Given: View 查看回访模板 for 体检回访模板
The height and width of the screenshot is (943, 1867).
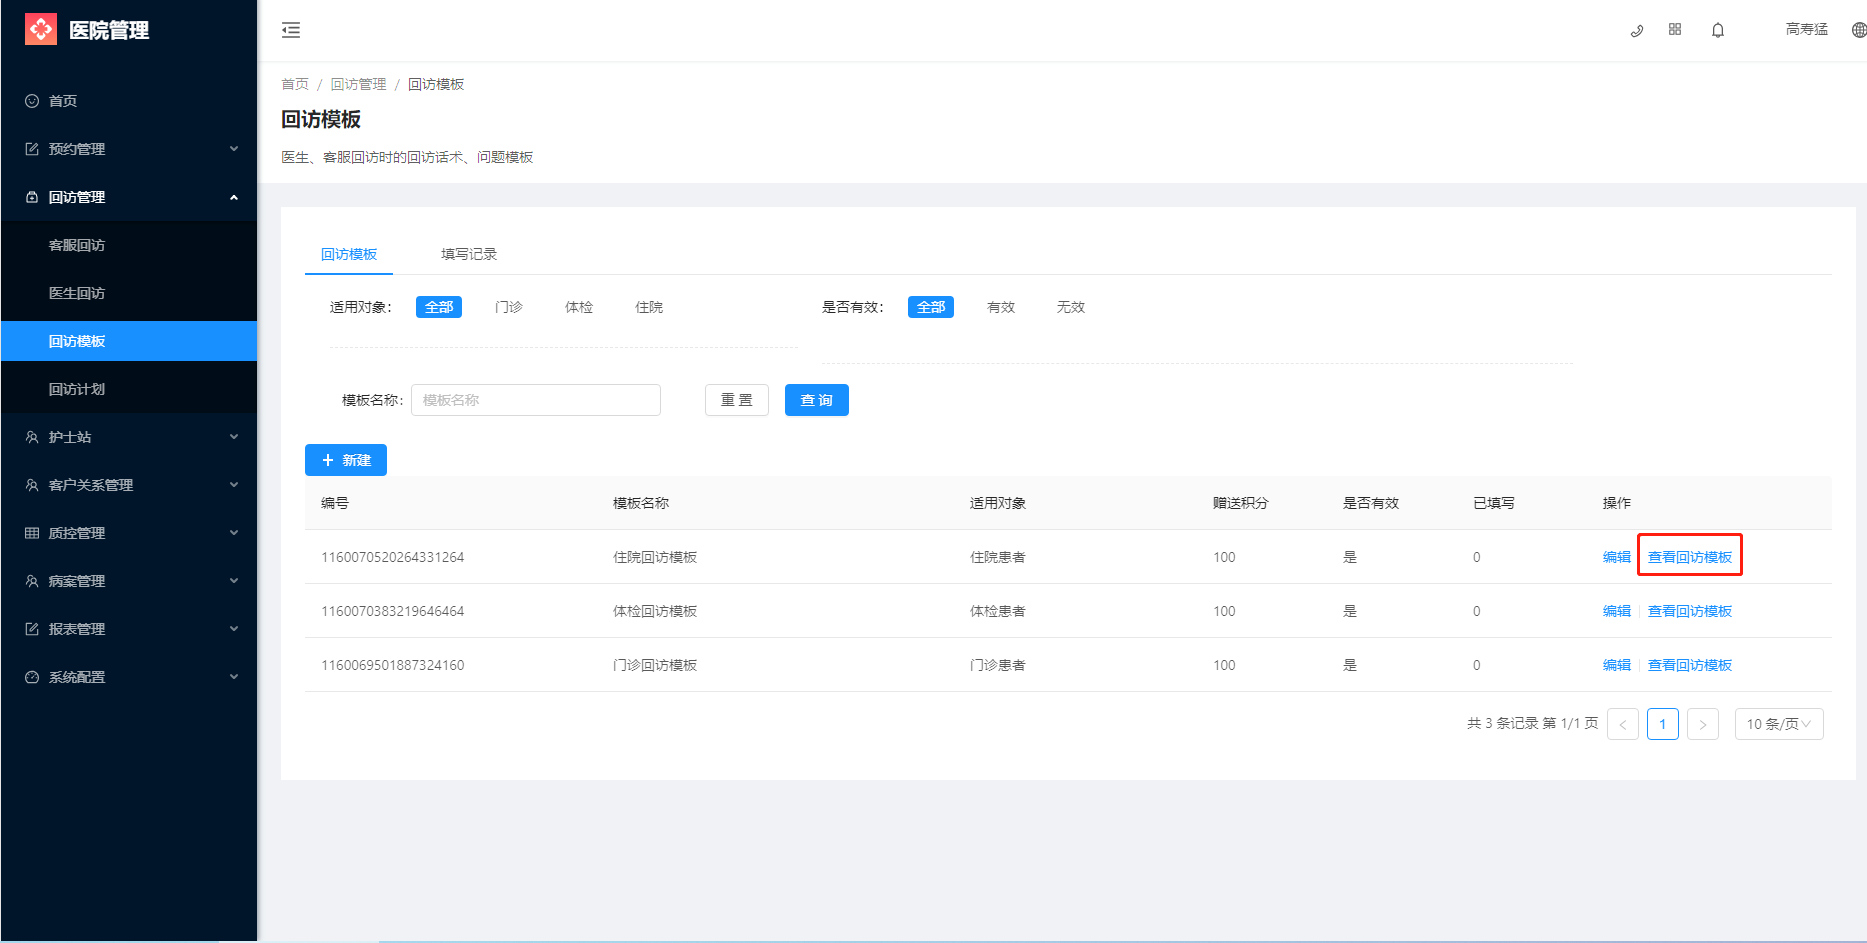Looking at the screenshot, I should (1690, 611).
